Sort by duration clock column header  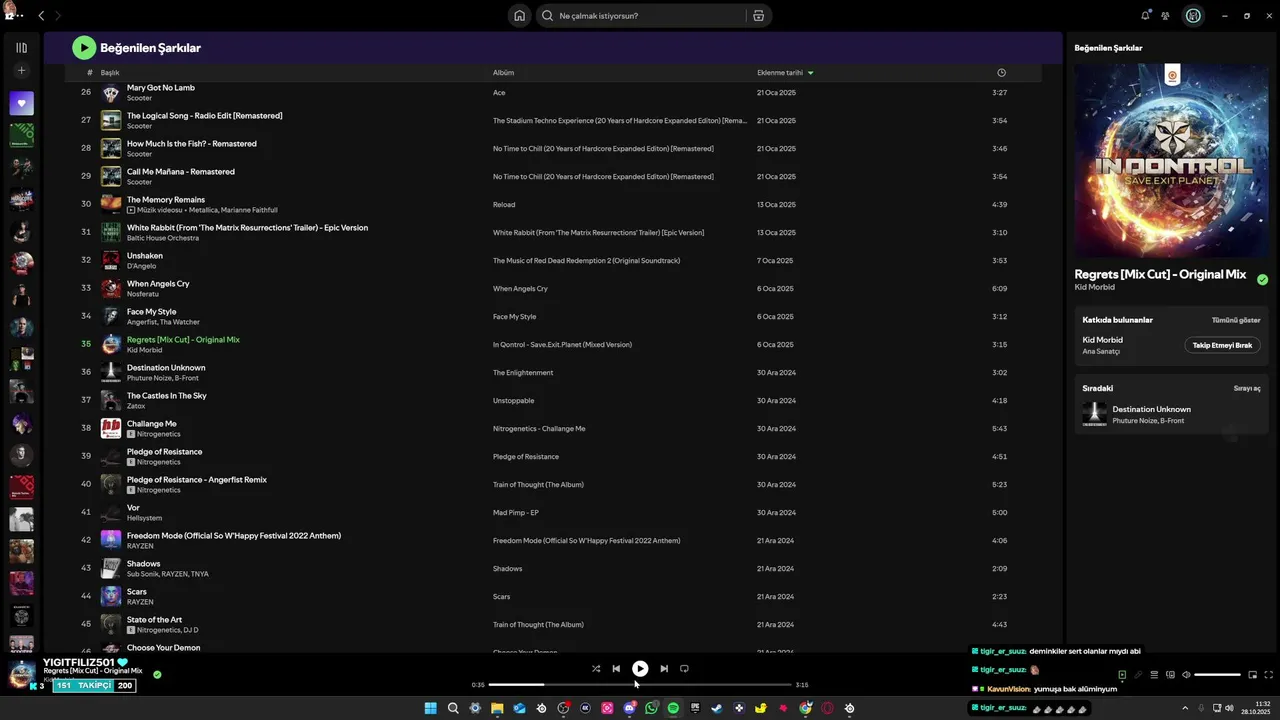tap(1001, 73)
